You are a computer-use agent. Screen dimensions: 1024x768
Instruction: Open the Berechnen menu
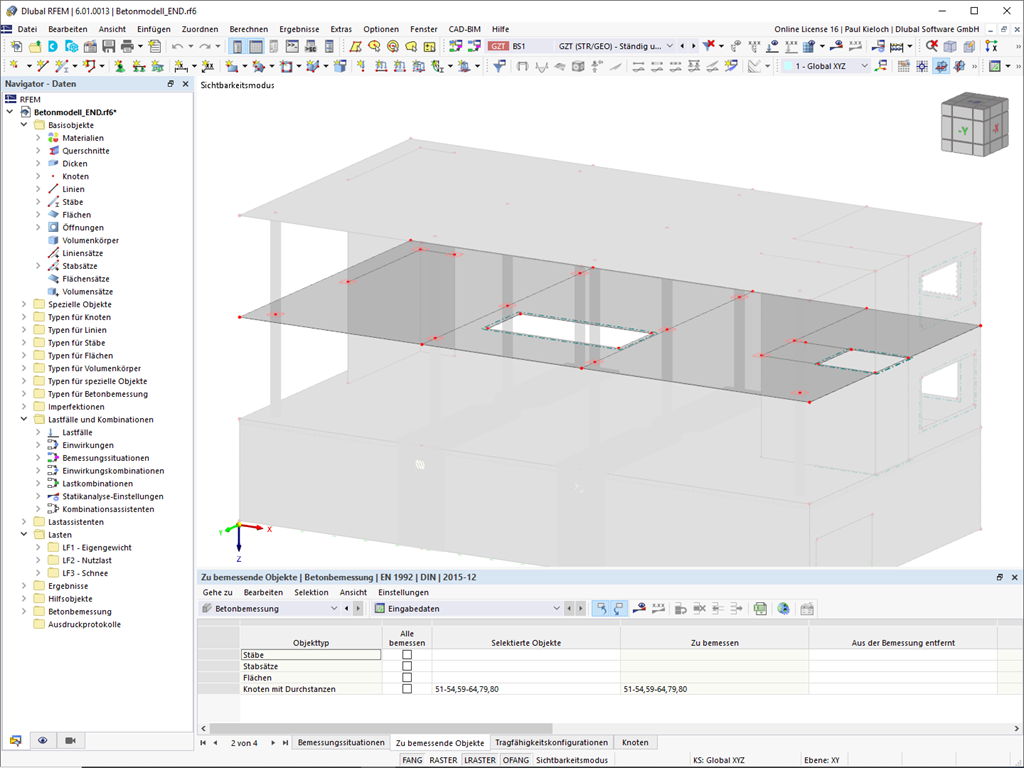coord(249,29)
